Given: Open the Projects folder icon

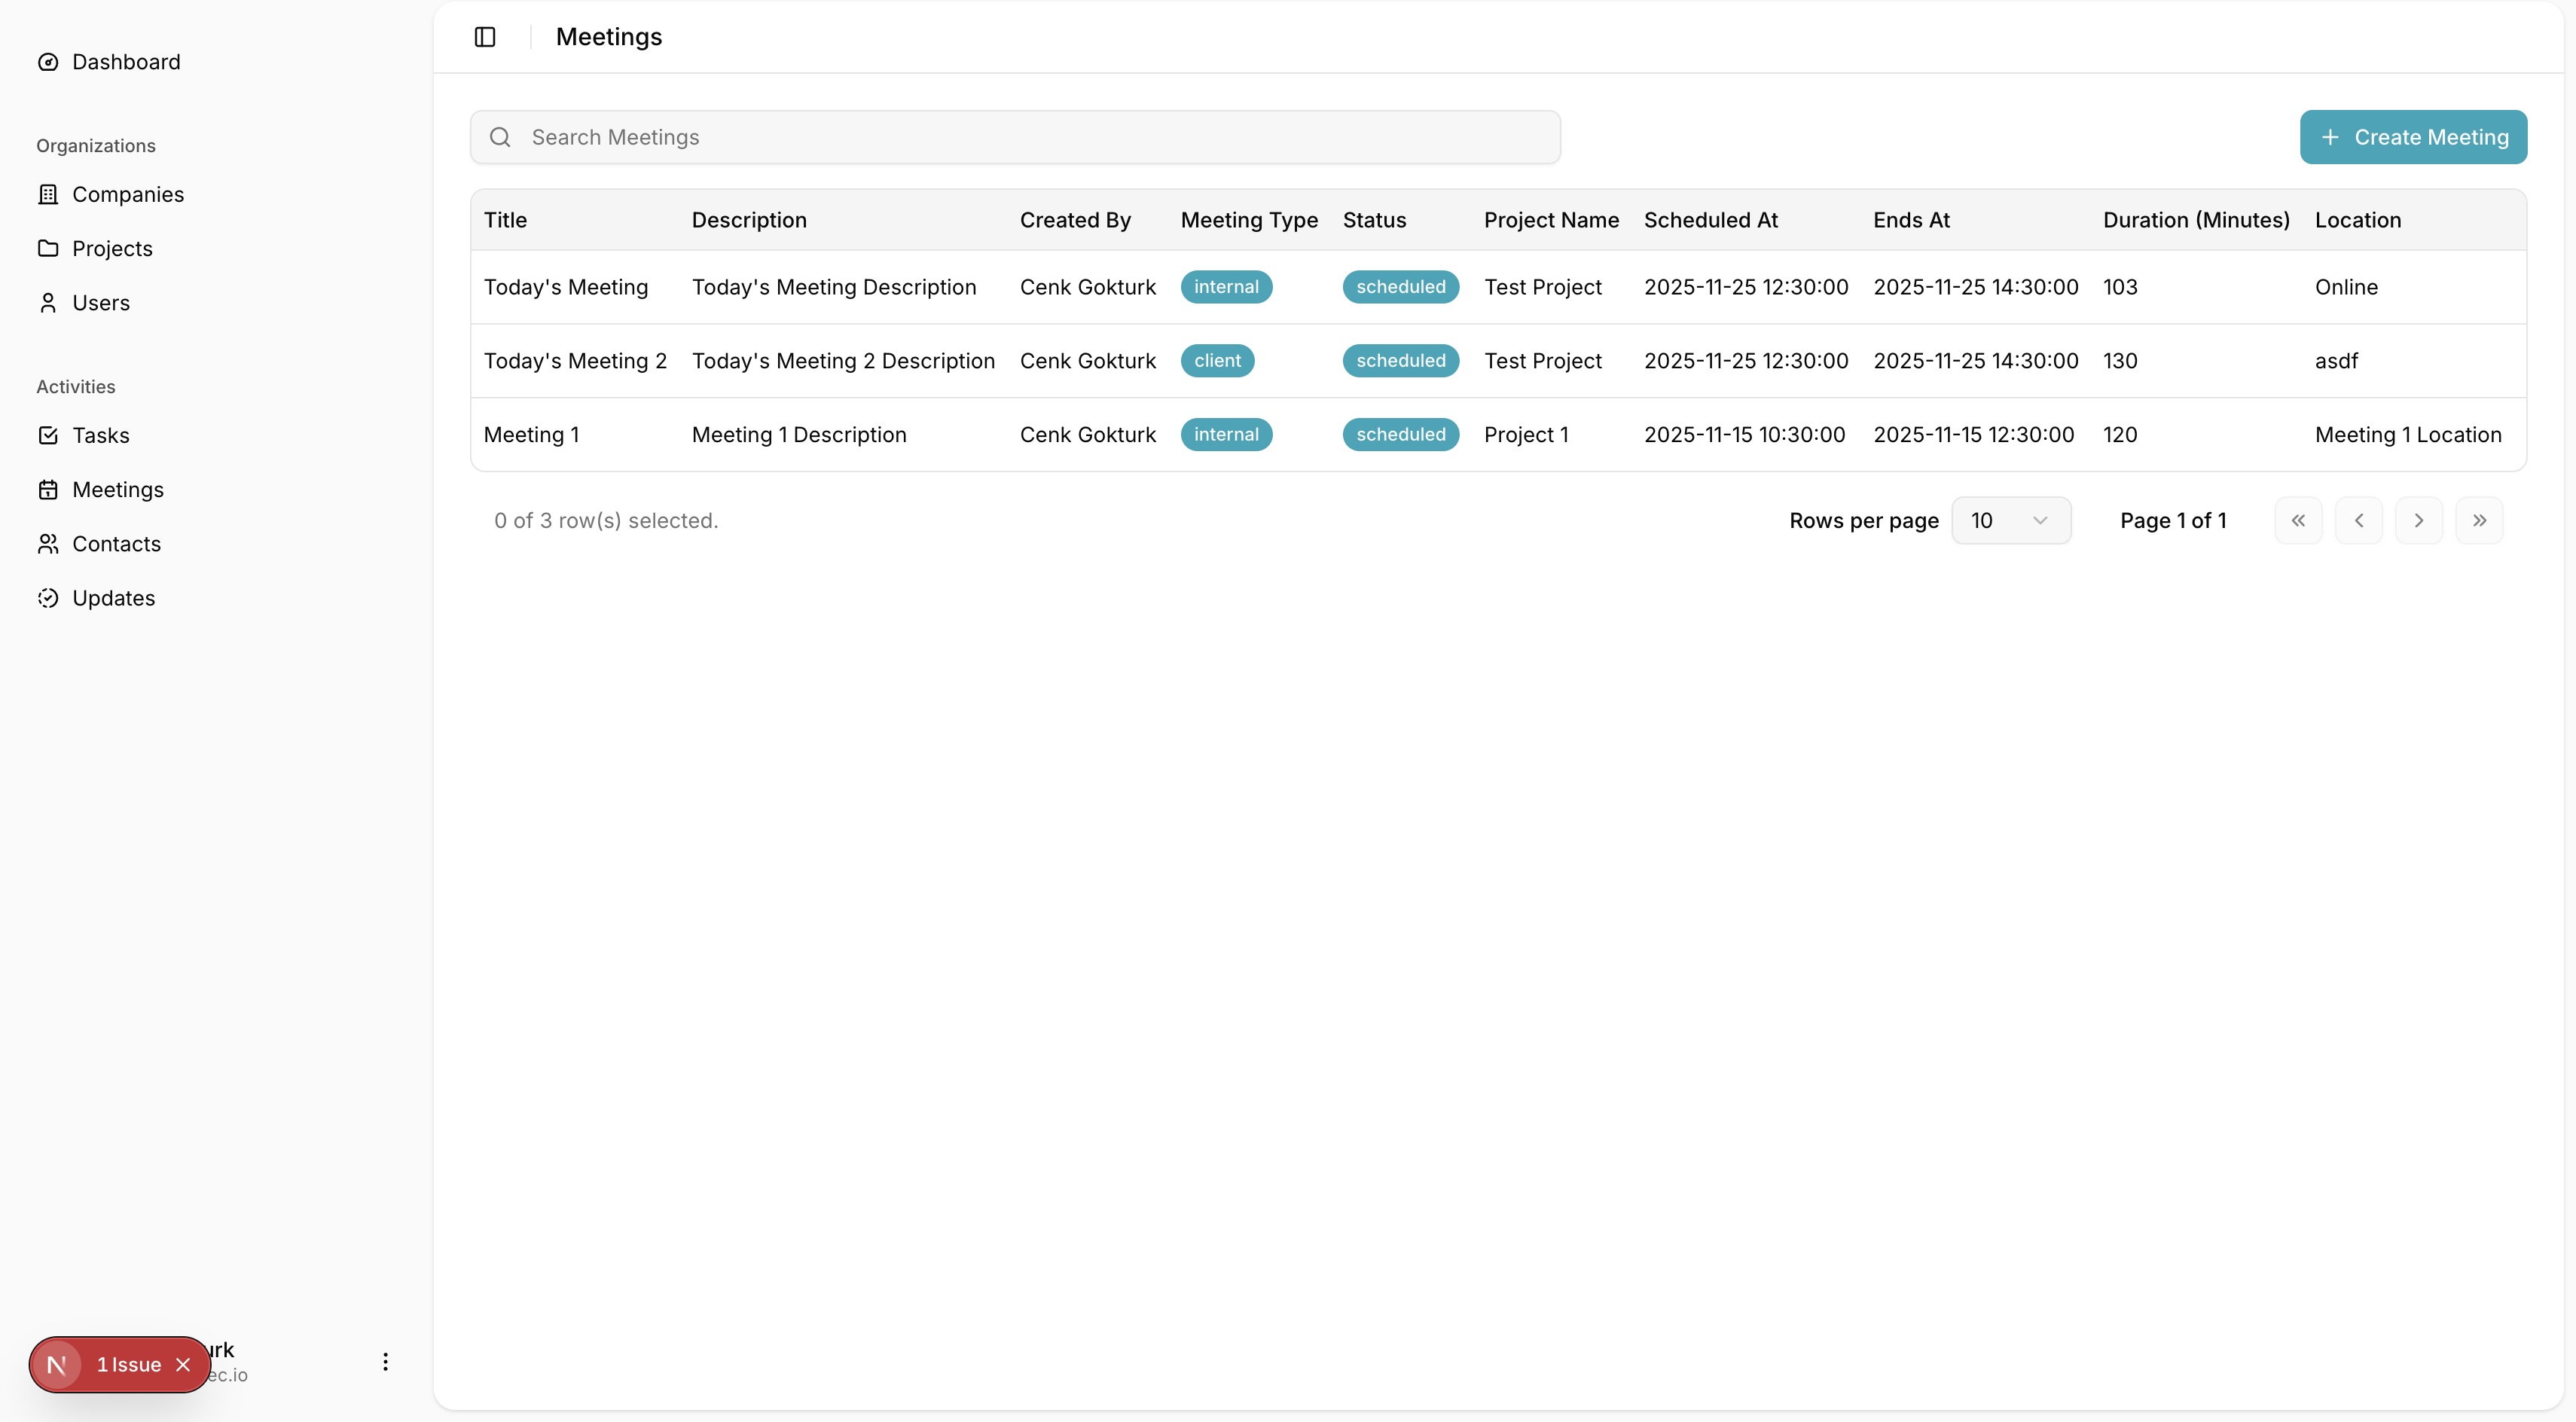Looking at the screenshot, I should pos(48,248).
